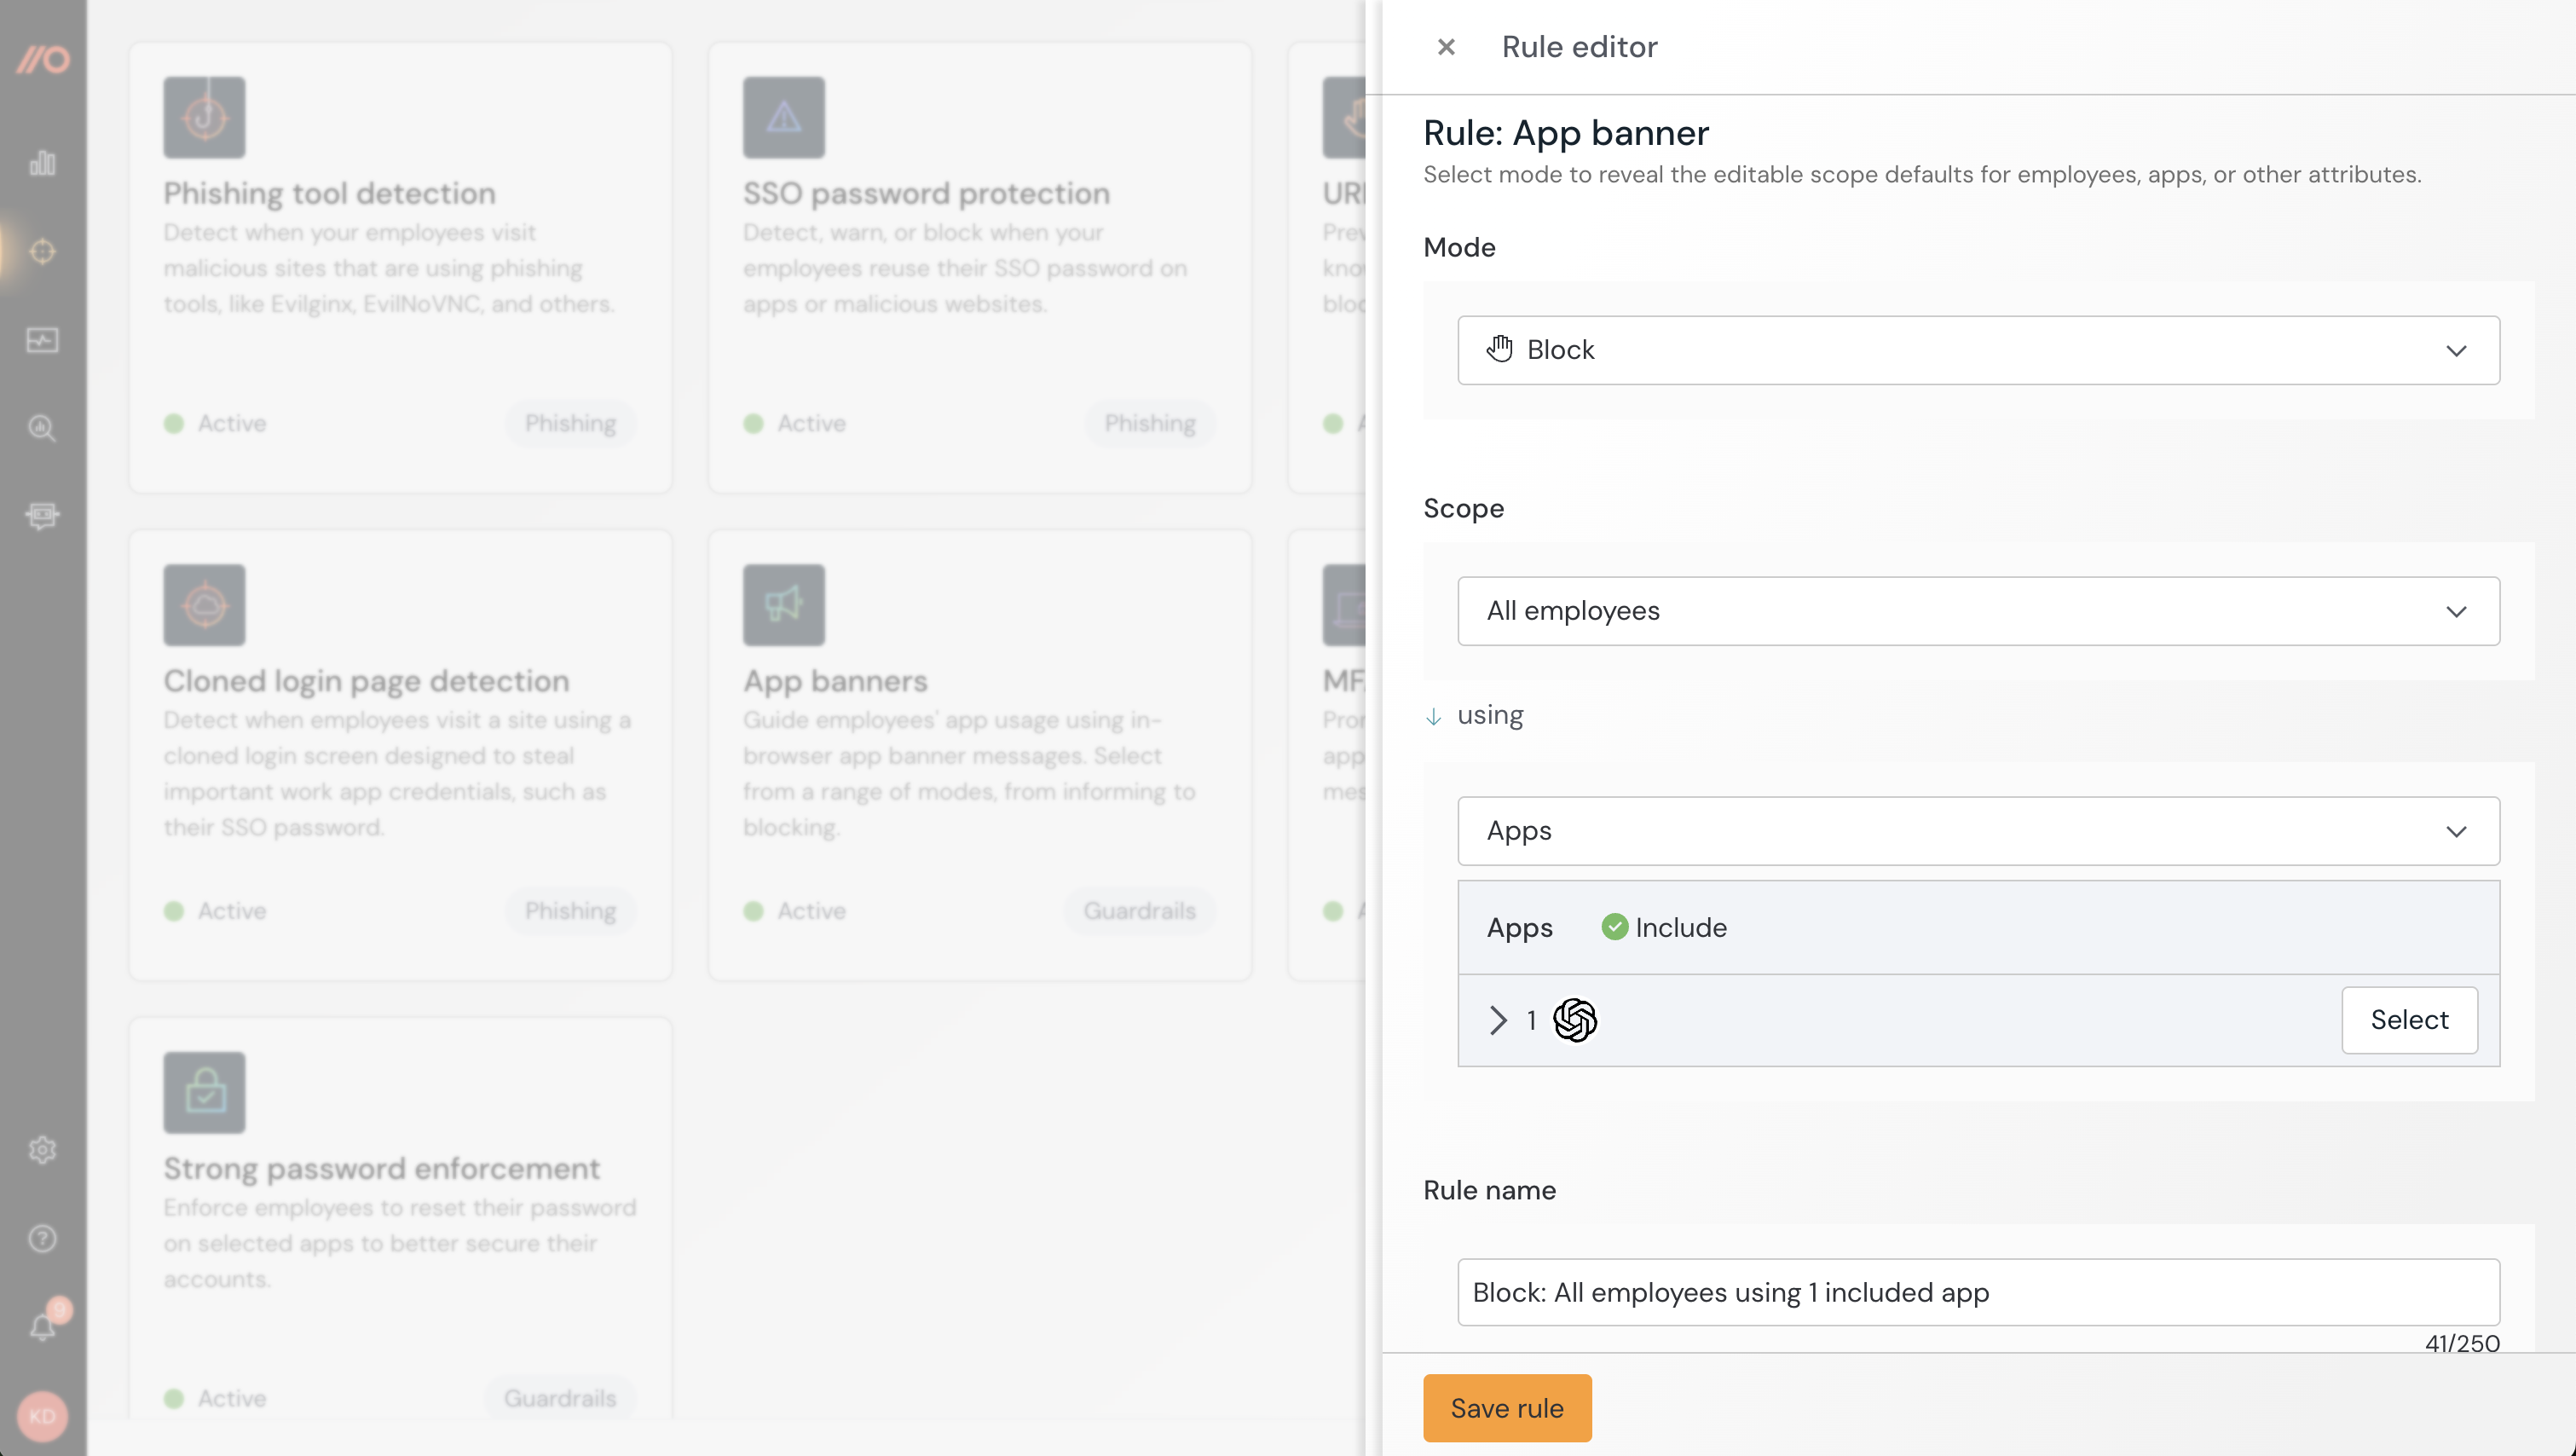This screenshot has height=1456, width=2576.
Task: Open the notifications bell icon
Action: [42, 1327]
